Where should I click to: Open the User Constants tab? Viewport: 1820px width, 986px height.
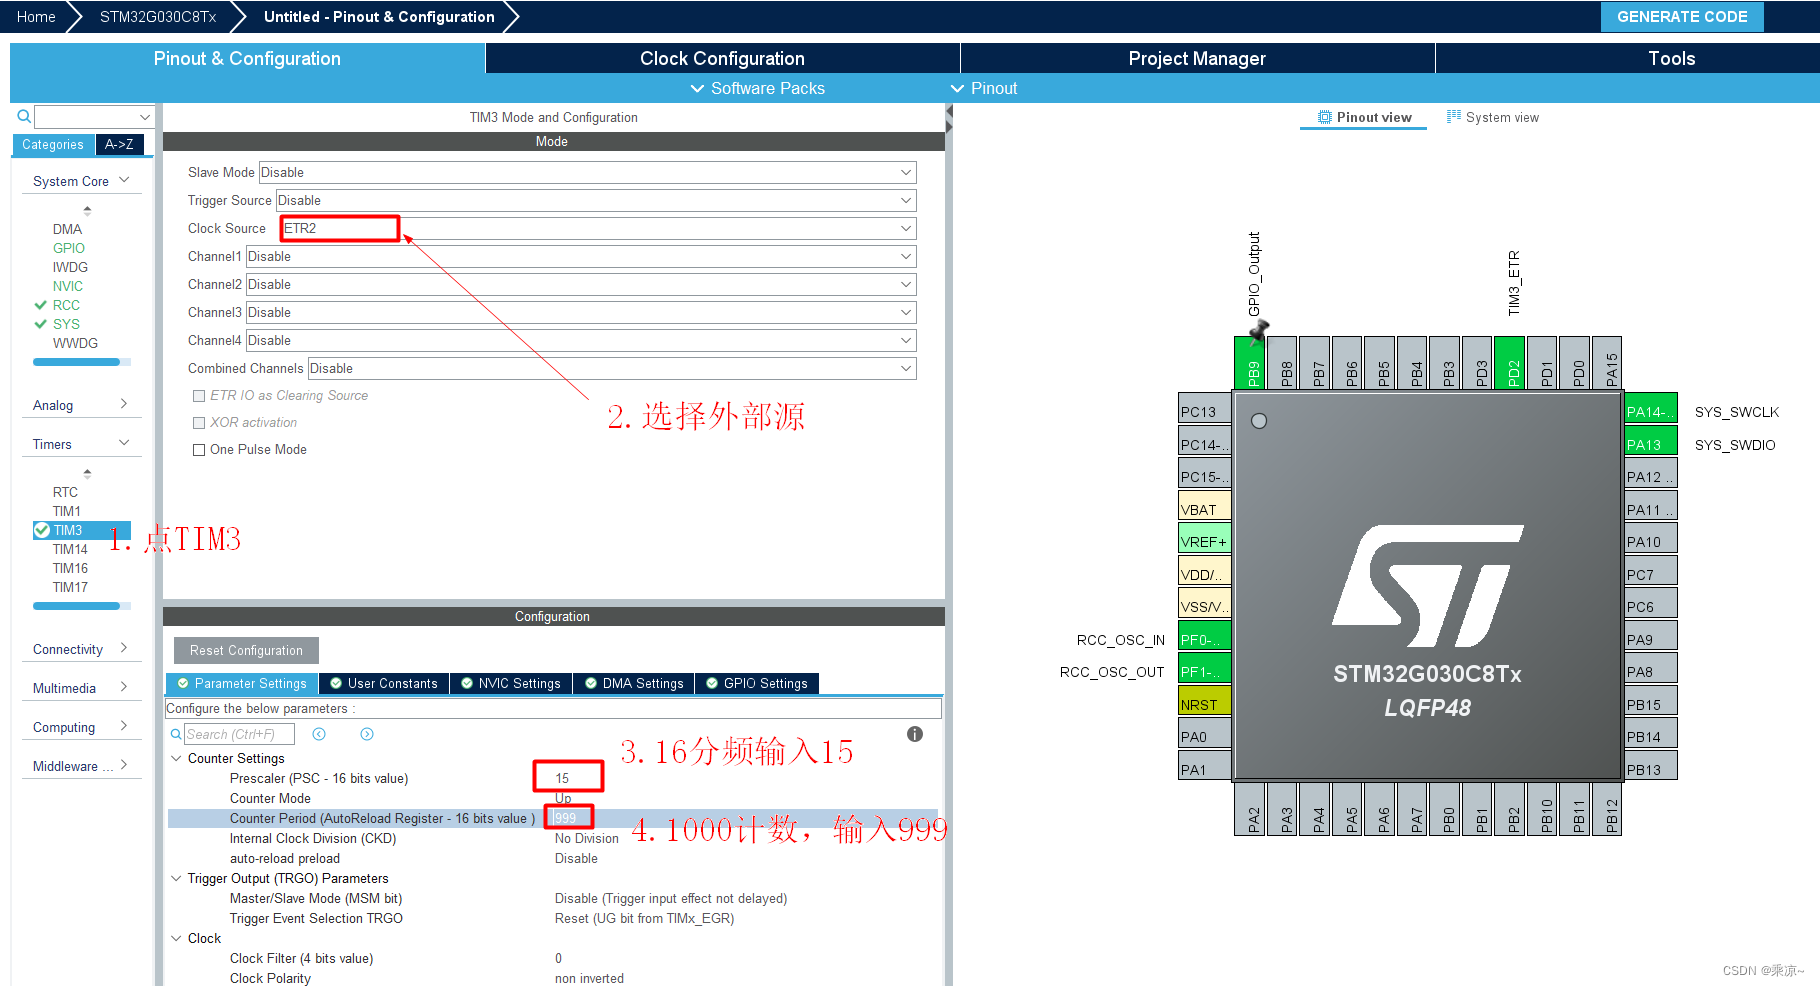[x=383, y=683]
